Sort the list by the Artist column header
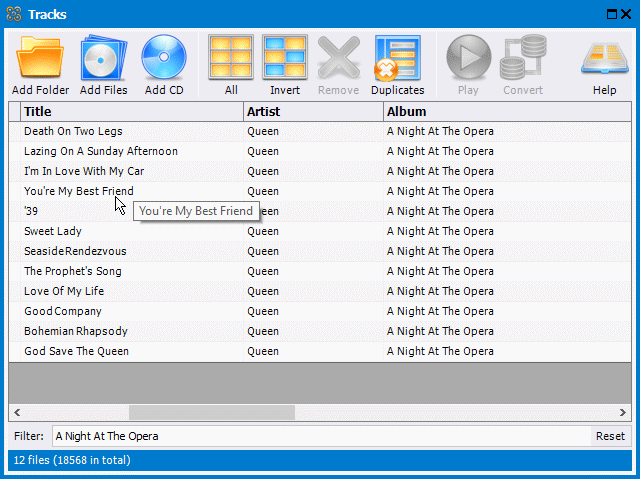This screenshot has height=479, width=640. (x=313, y=111)
